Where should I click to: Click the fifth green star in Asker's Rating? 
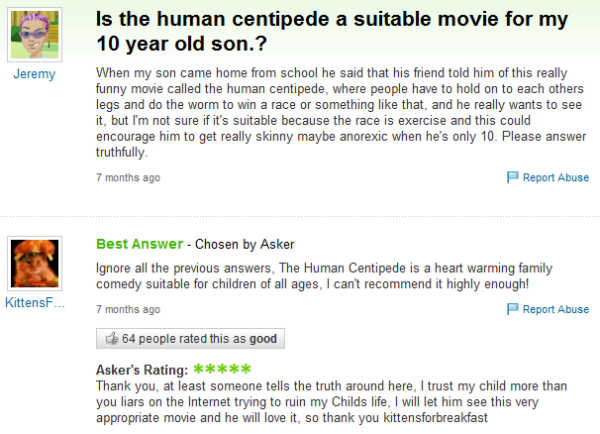(x=246, y=369)
